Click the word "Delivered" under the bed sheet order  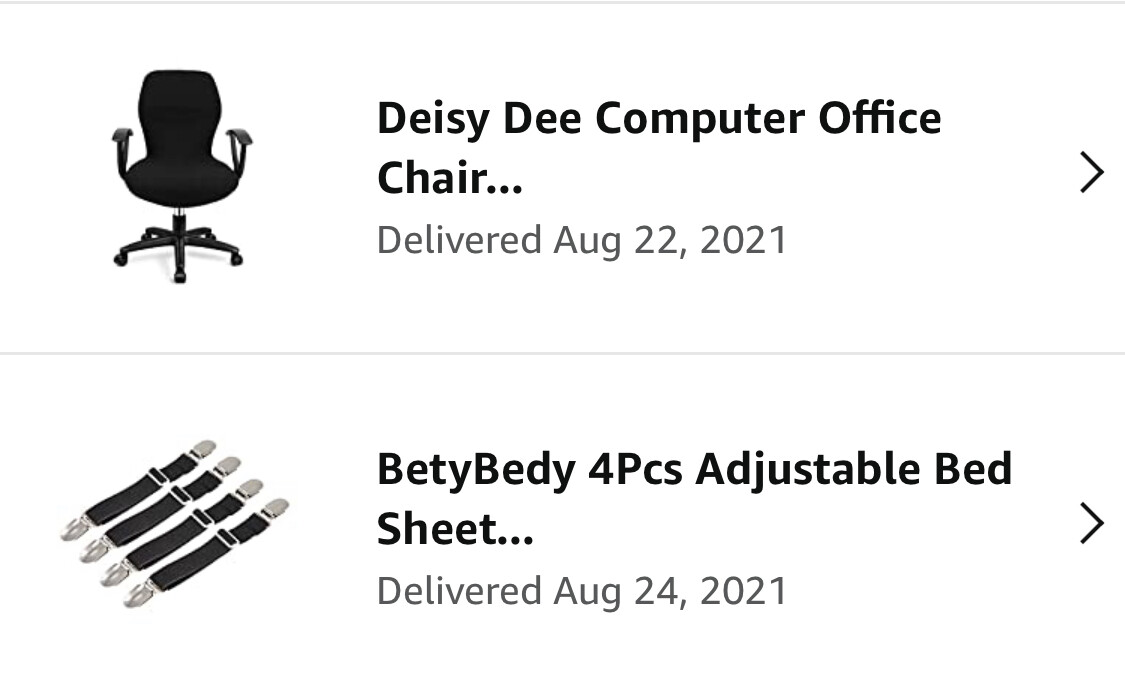(459, 590)
